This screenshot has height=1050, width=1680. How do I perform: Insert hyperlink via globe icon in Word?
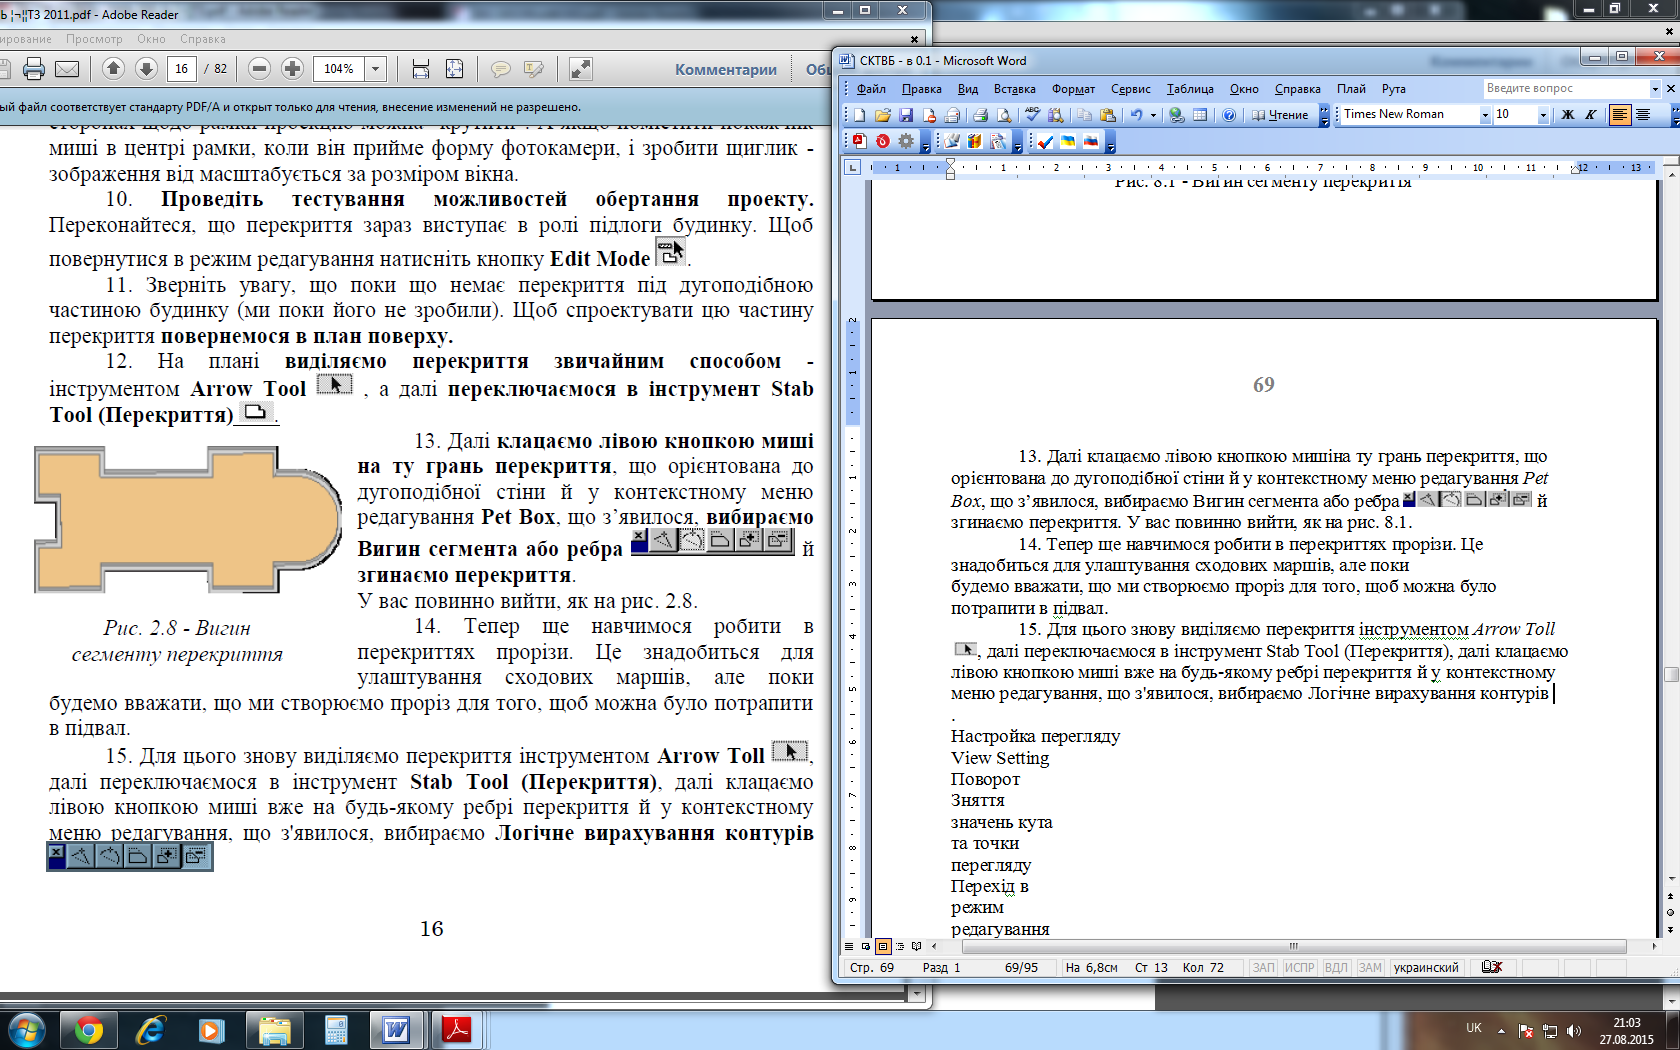tap(1177, 115)
